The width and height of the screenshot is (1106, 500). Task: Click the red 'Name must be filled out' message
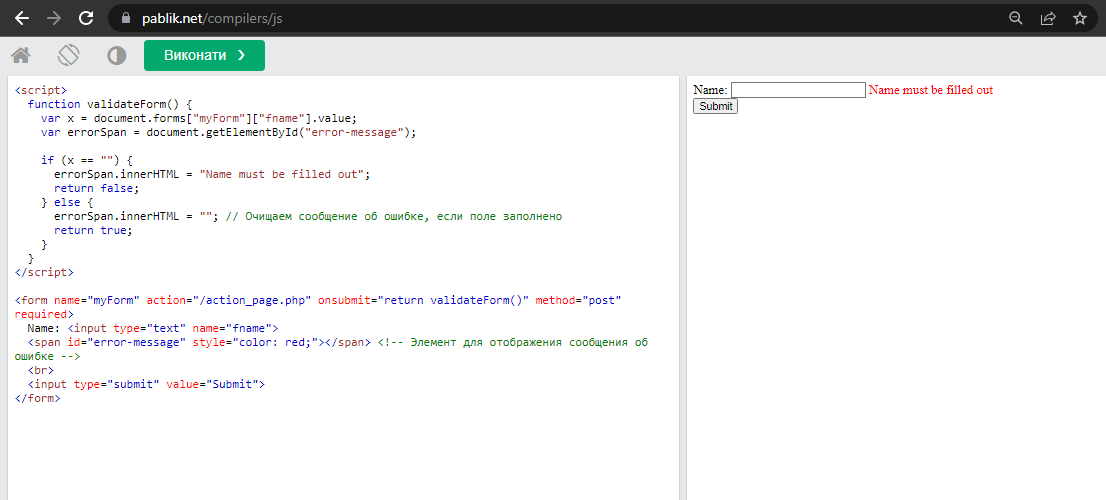pos(930,90)
